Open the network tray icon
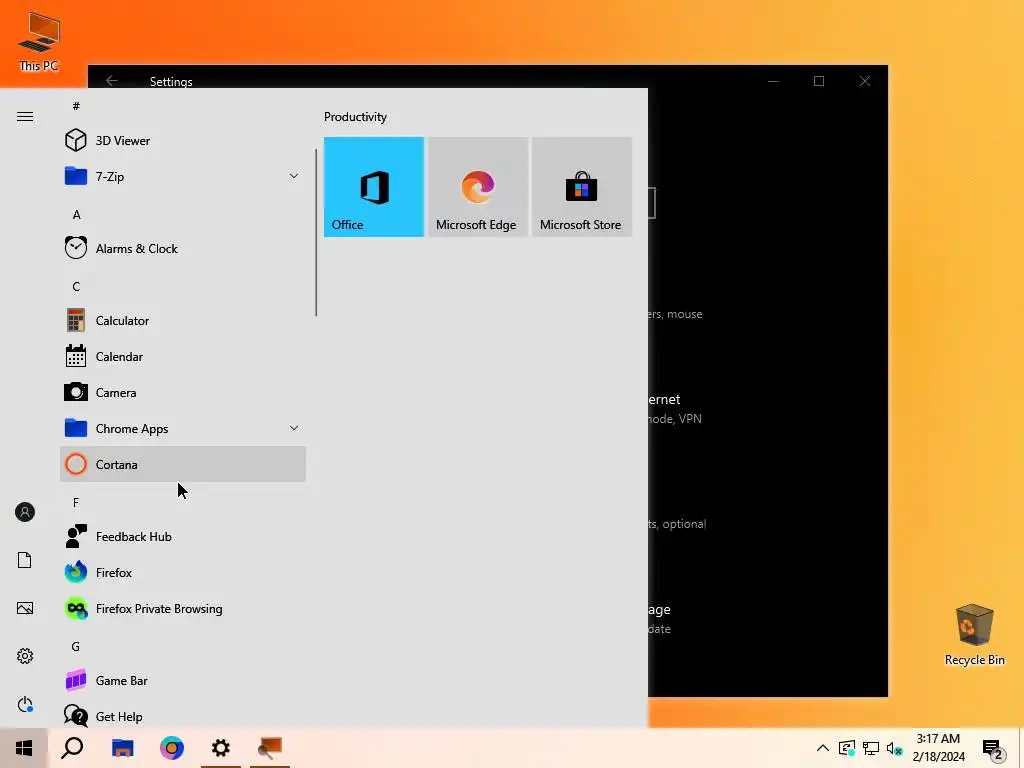 871,748
